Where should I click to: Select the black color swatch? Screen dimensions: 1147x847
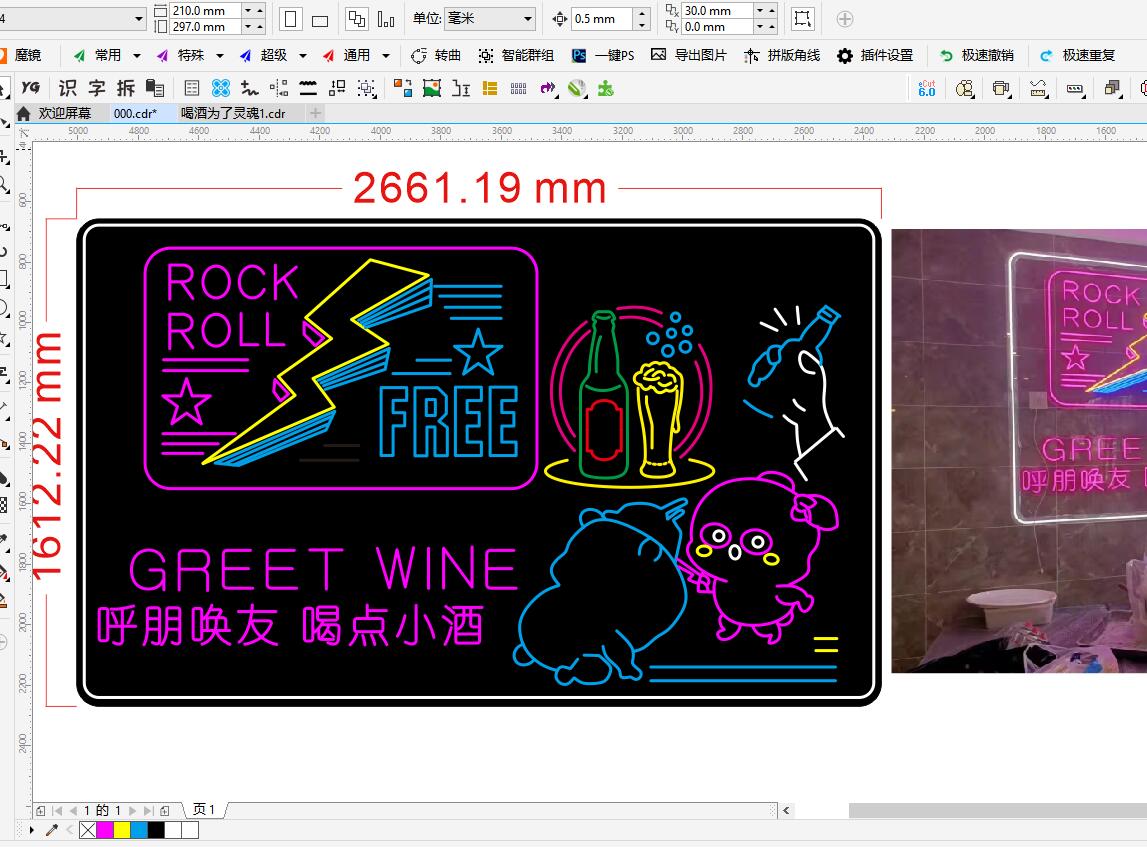point(156,830)
